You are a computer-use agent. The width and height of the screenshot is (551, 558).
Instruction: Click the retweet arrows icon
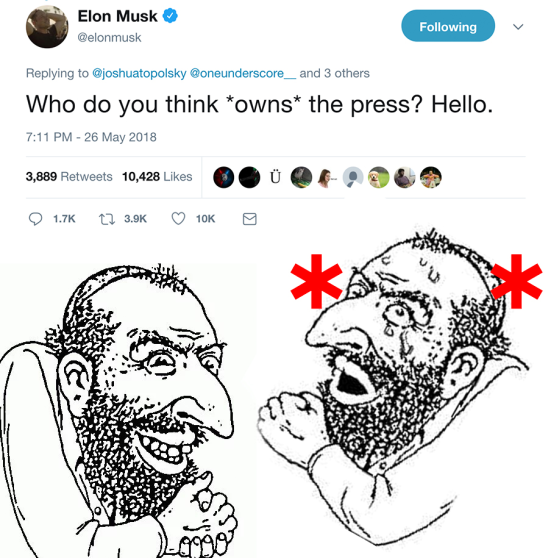[x=107, y=219]
